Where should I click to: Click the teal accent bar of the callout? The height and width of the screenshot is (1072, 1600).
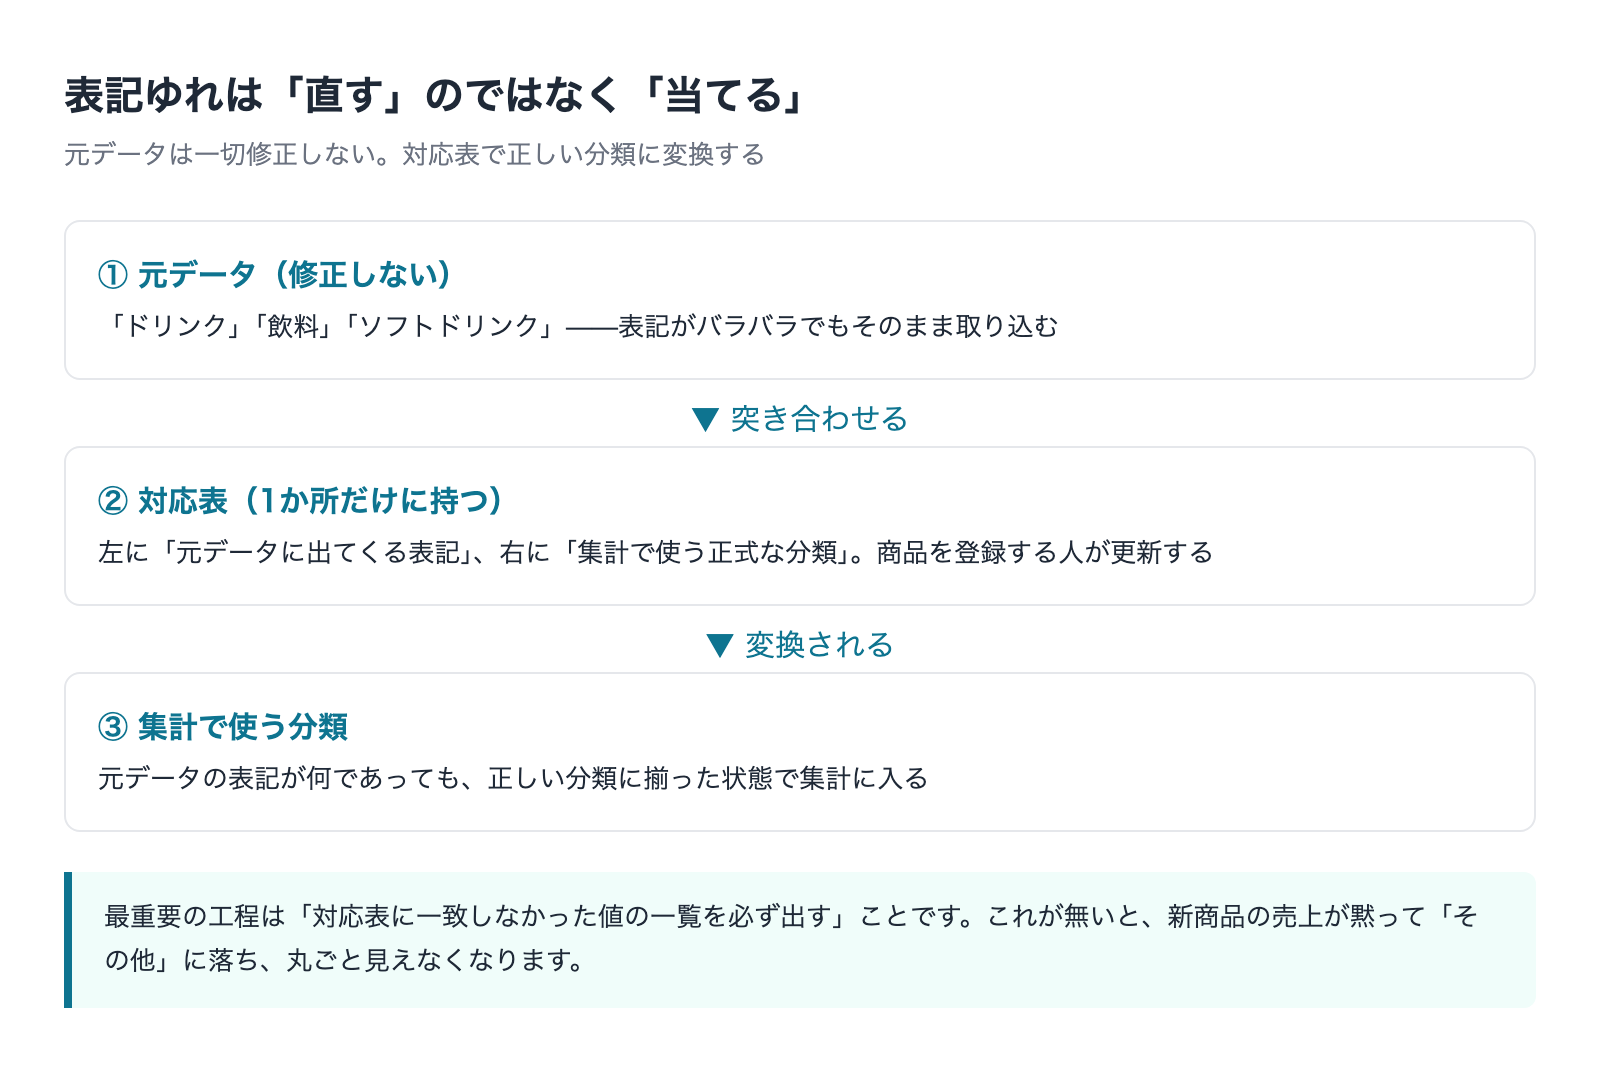68,940
